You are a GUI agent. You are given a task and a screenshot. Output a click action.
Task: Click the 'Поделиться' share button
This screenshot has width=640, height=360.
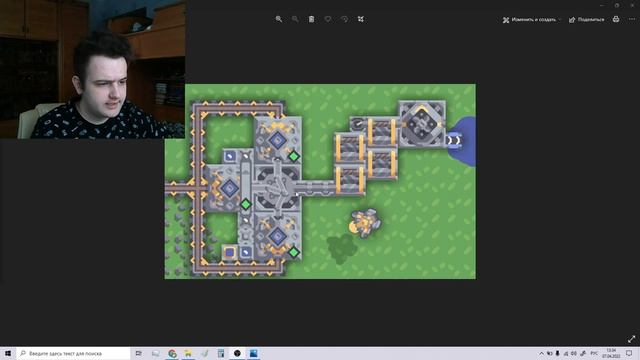click(587, 20)
